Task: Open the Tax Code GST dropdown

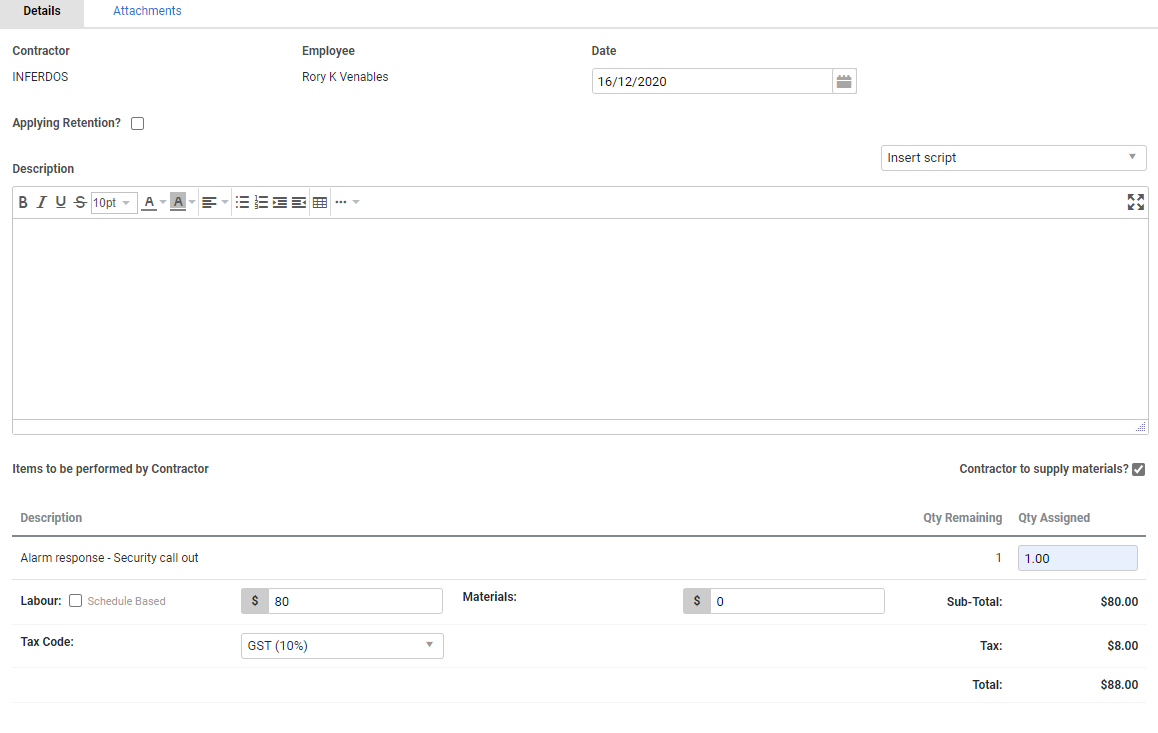Action: pos(342,646)
